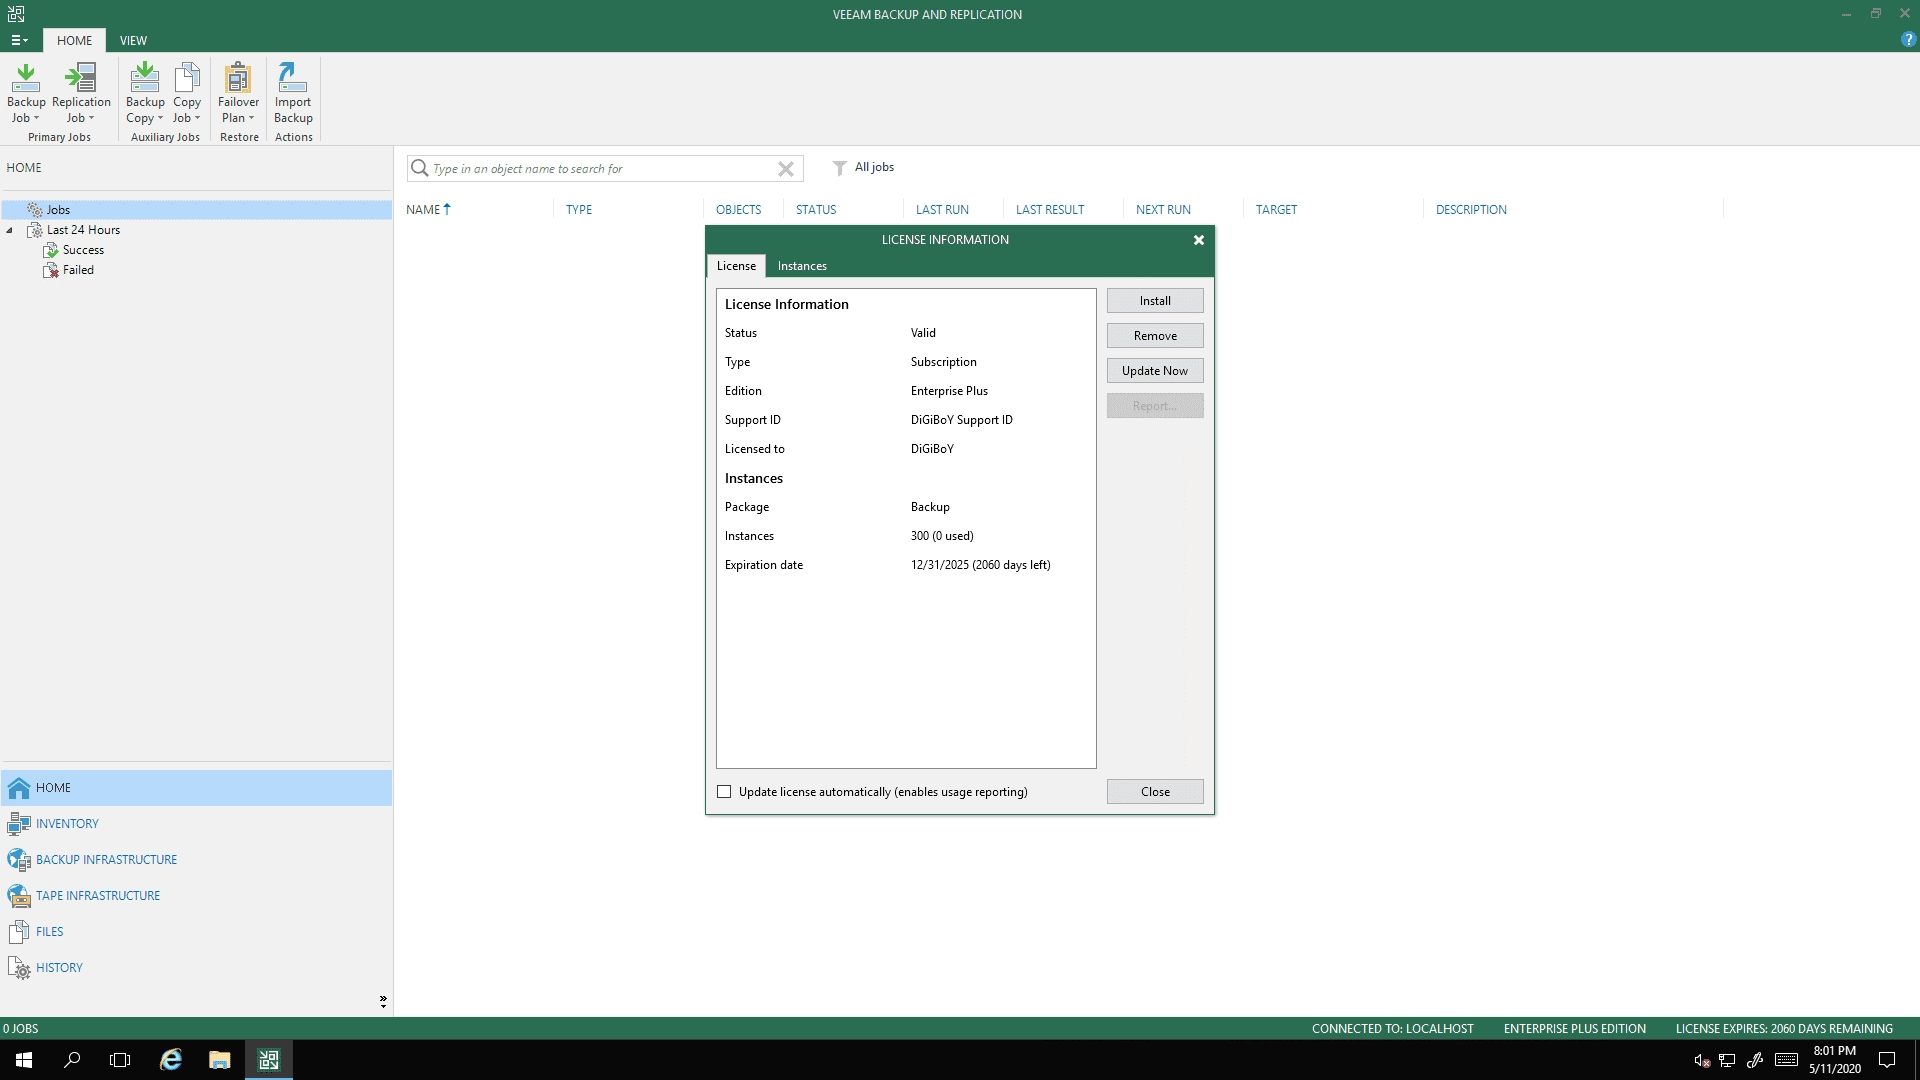Select the License tab in the dialog
Screen dimensions: 1920x1080
tap(736, 266)
